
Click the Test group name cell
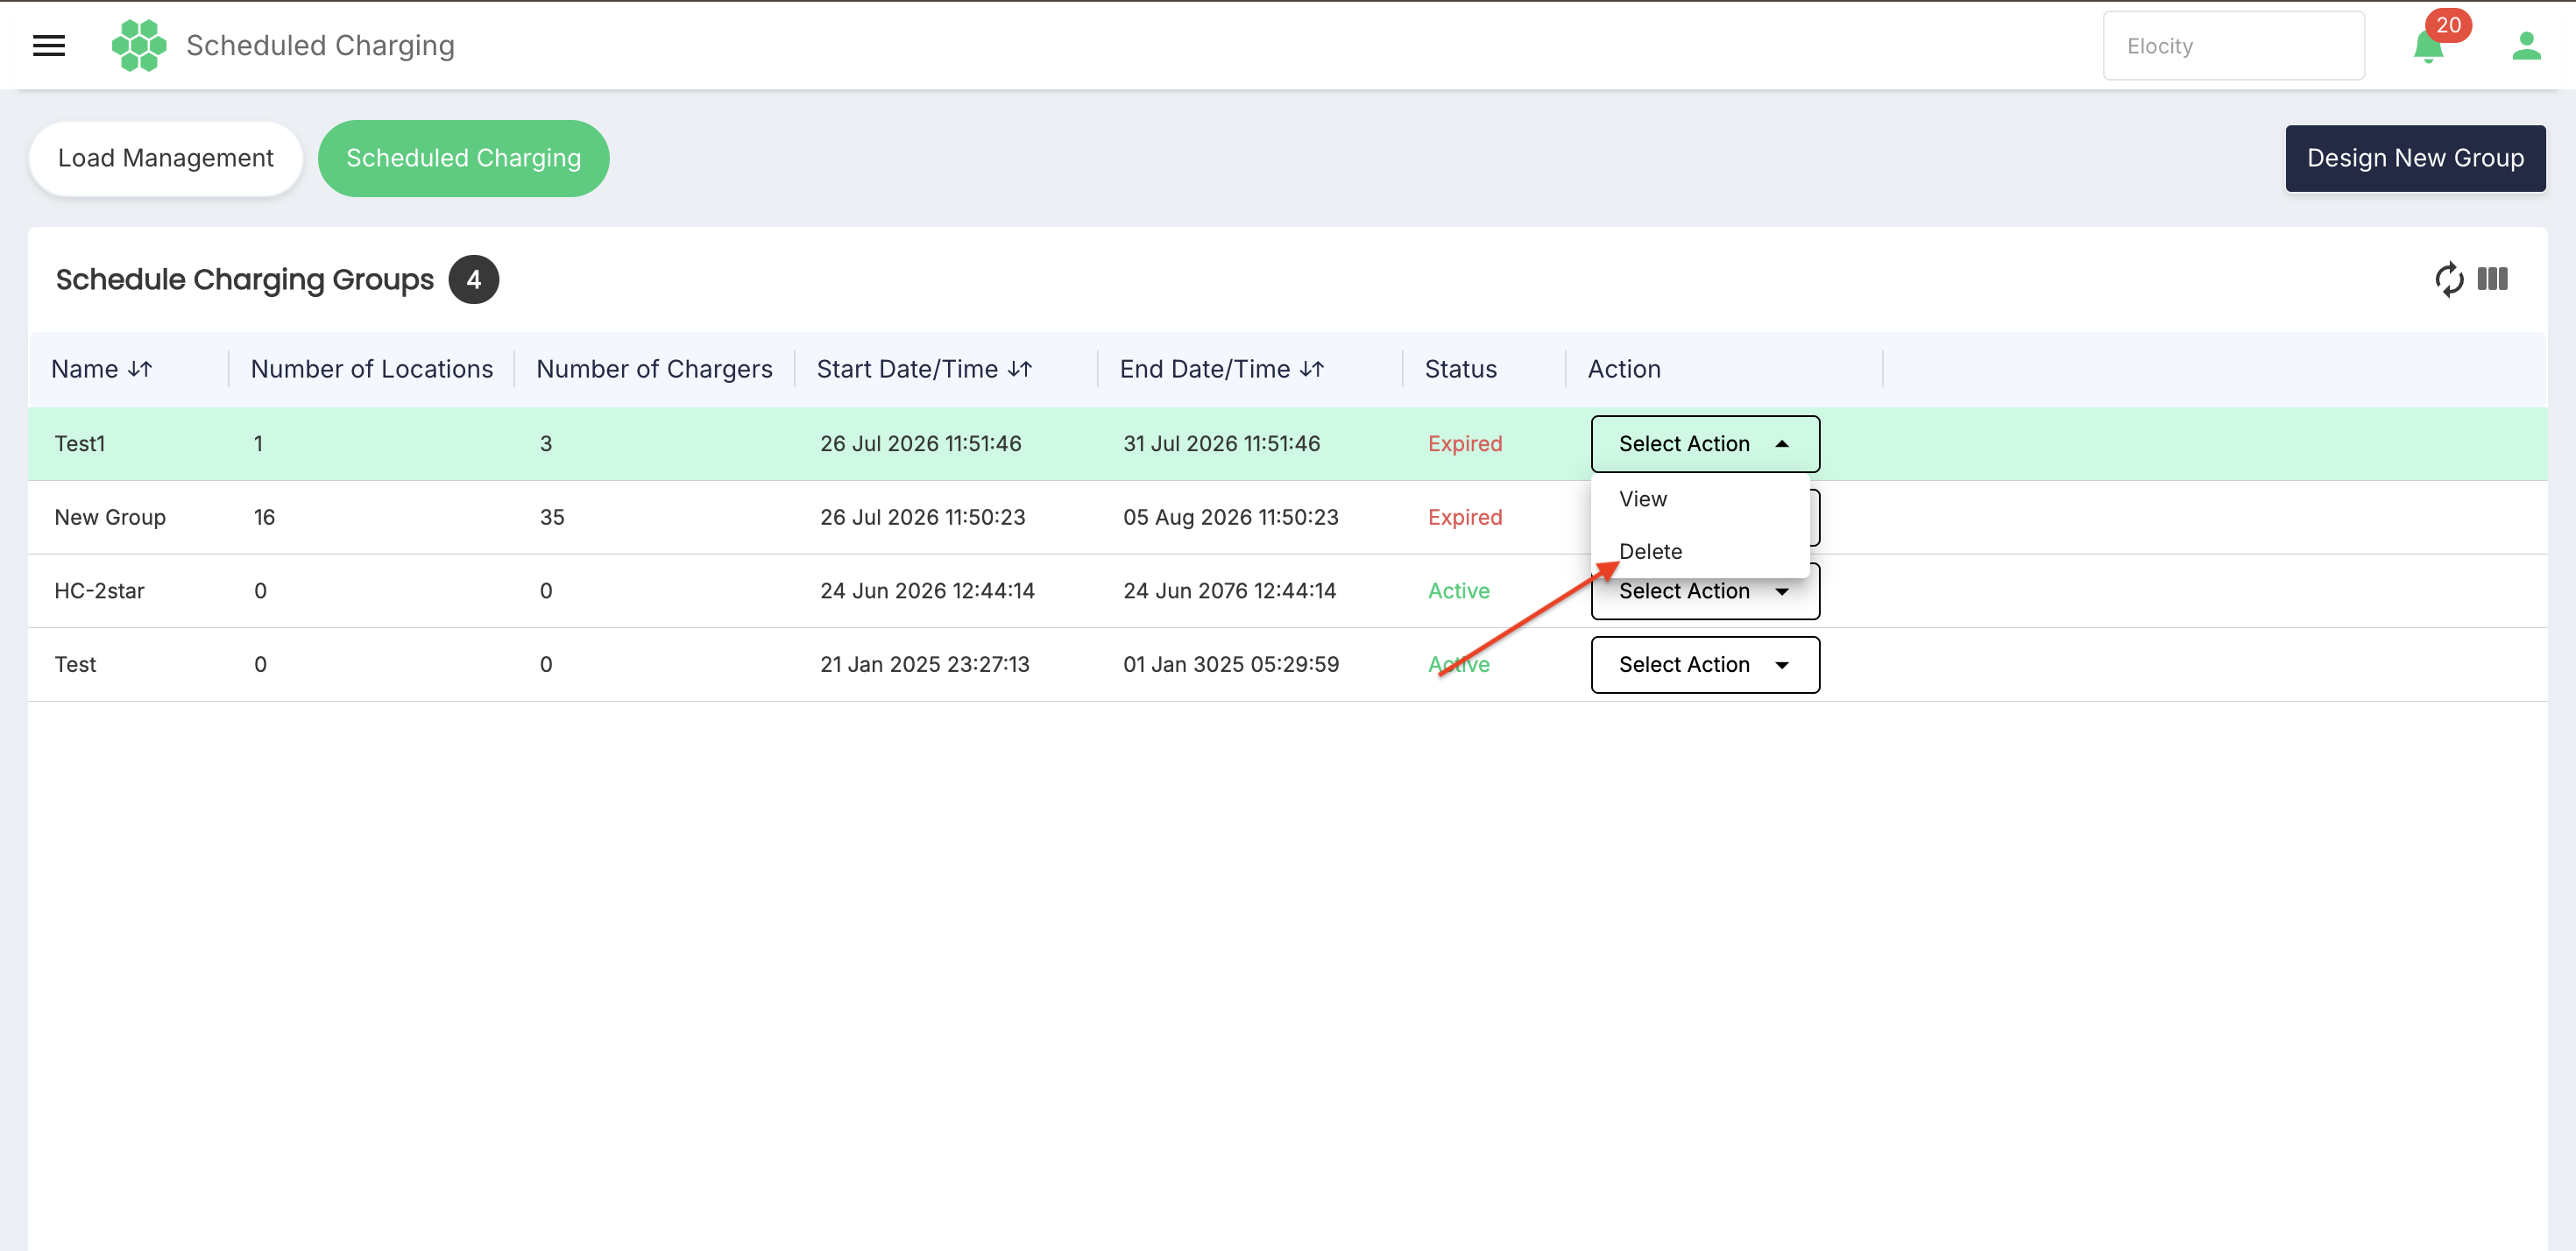[x=75, y=665]
